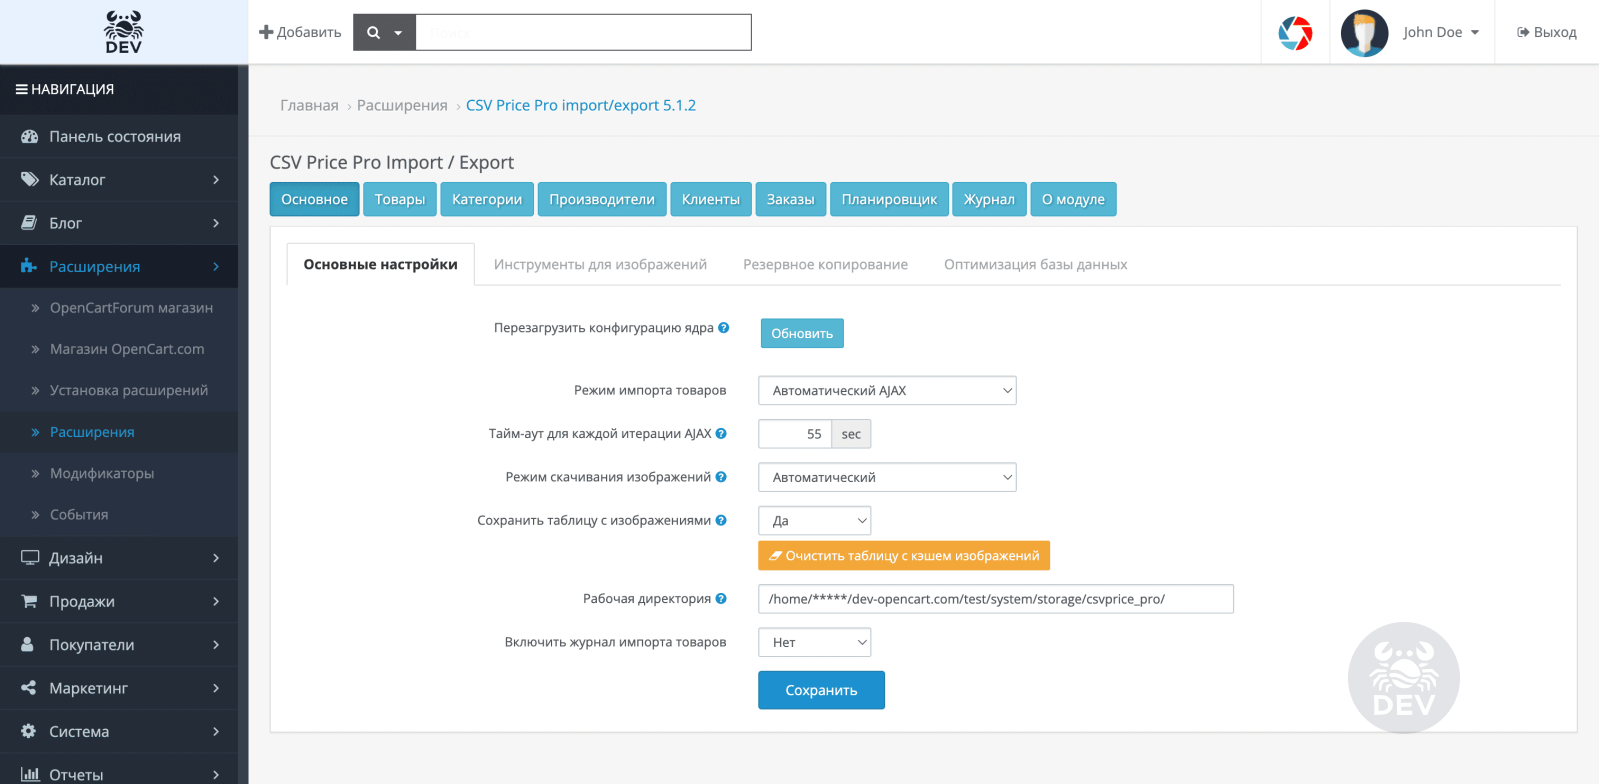This screenshot has width=1600, height=784.
Task: Click the Маркетинг share icon
Action: (29, 688)
